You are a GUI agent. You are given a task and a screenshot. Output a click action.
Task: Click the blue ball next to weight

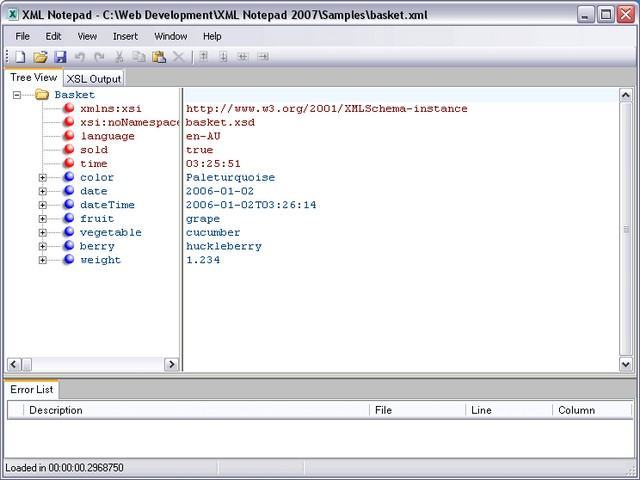pyautogui.click(x=69, y=259)
